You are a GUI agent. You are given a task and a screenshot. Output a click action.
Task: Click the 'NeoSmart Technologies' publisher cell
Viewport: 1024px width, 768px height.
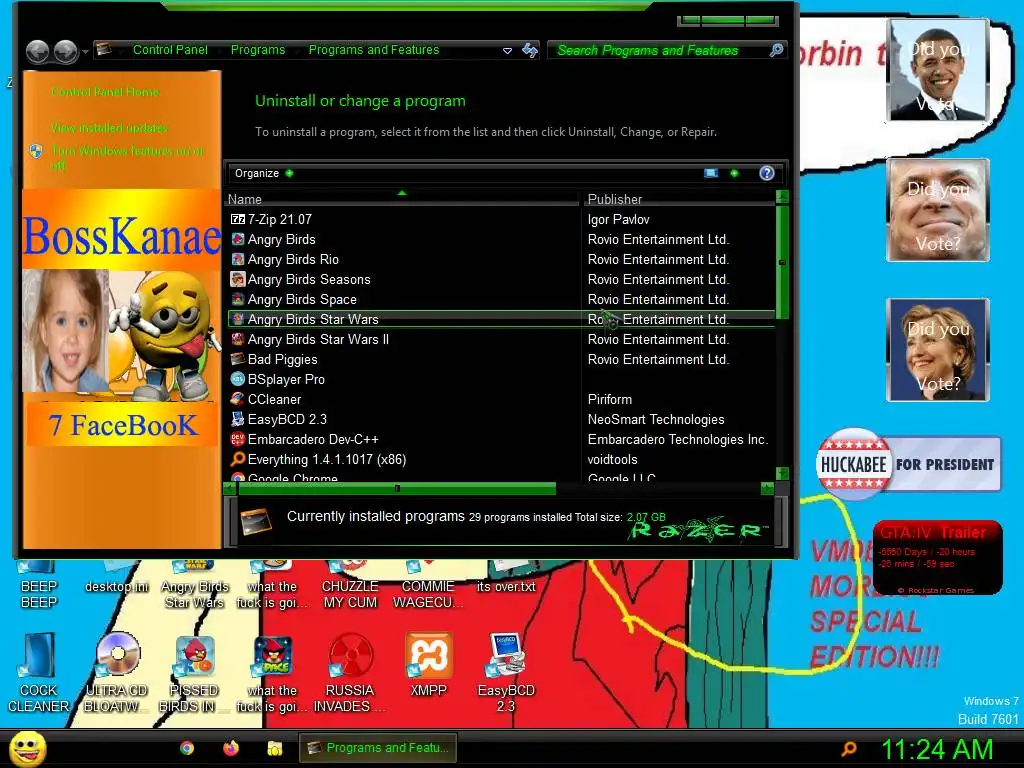[x=656, y=419]
